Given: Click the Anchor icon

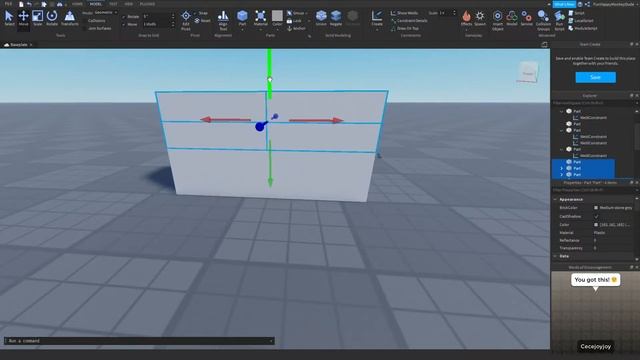Looking at the screenshot, I should 289,29.
